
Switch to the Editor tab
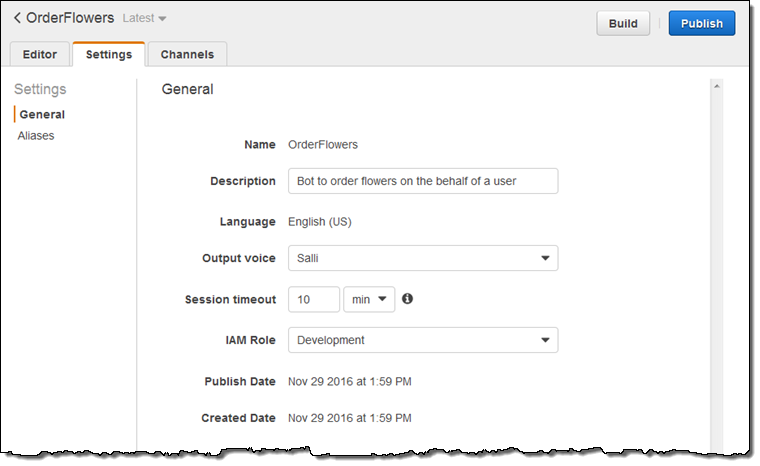click(x=40, y=54)
